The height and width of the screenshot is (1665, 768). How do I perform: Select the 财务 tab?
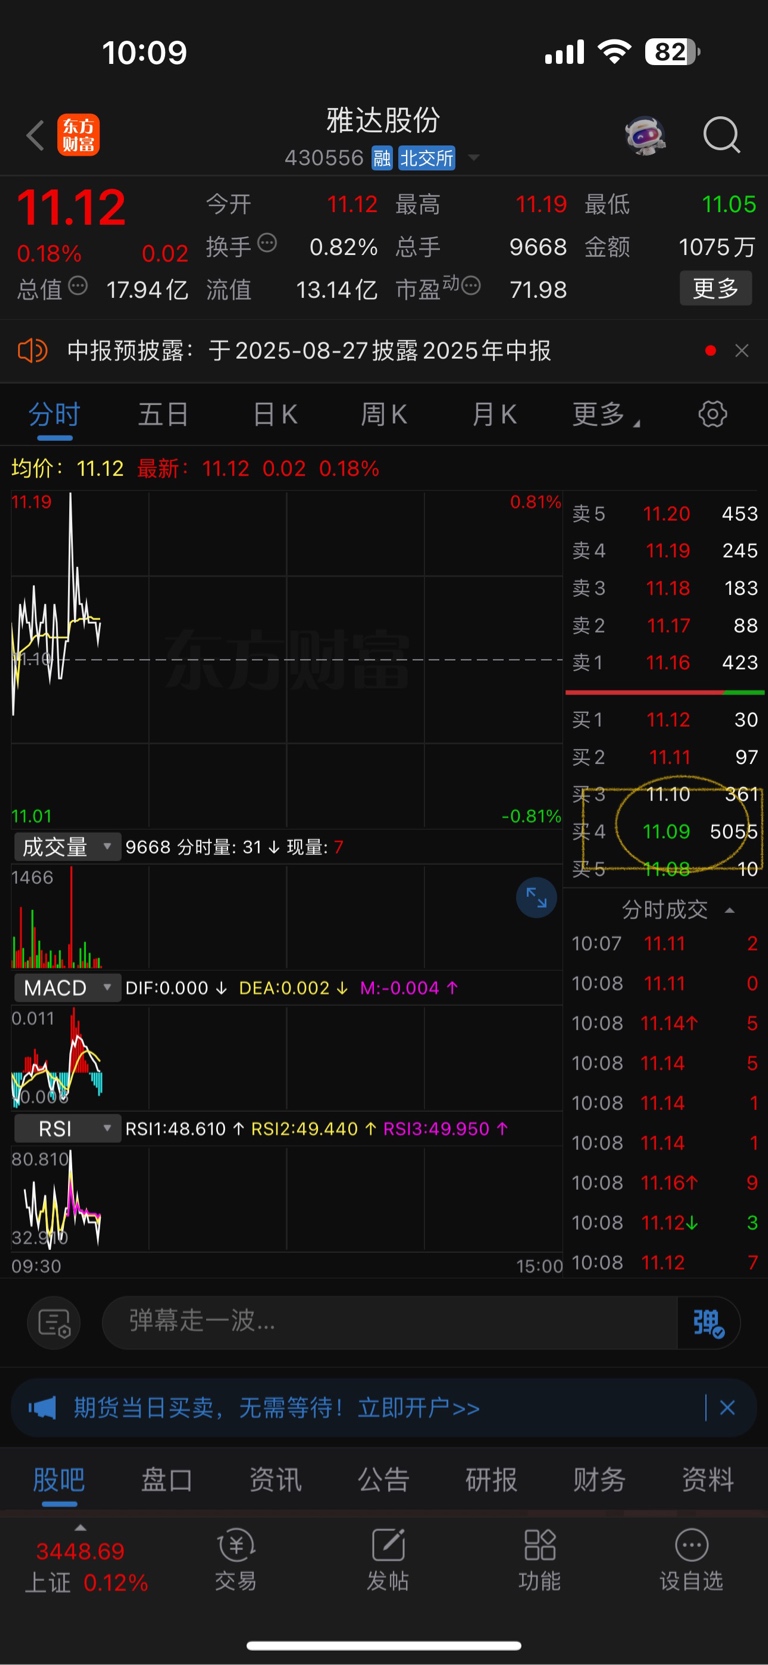point(600,1480)
